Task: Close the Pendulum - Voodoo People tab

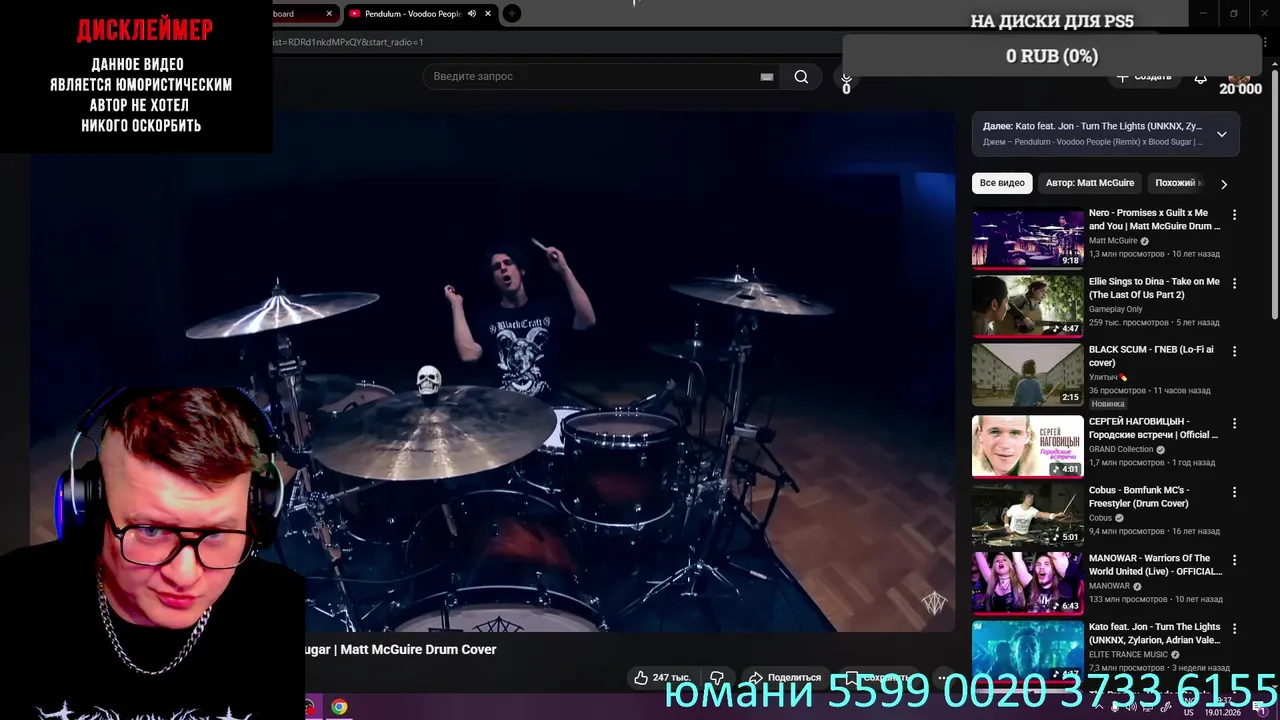Action: (488, 14)
